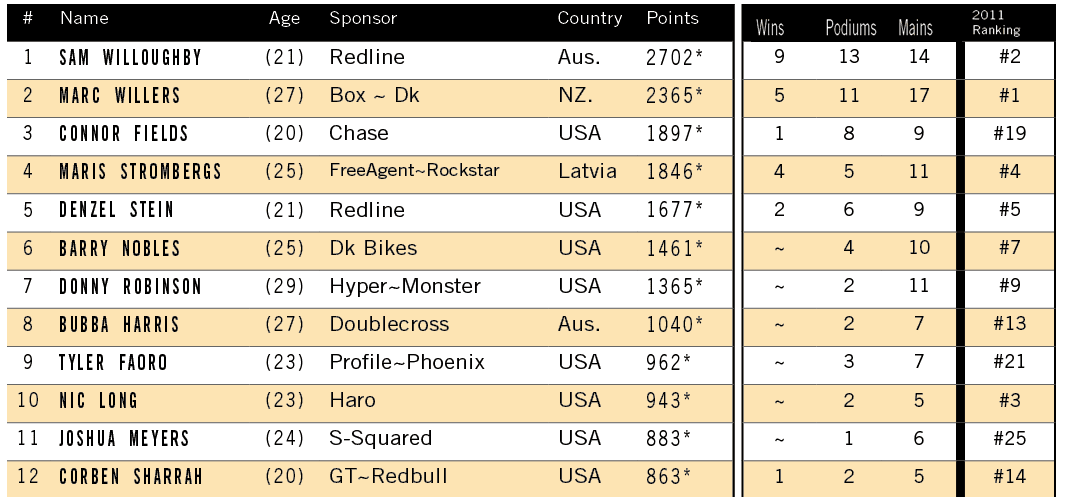Click the Podiums column header

click(x=851, y=29)
